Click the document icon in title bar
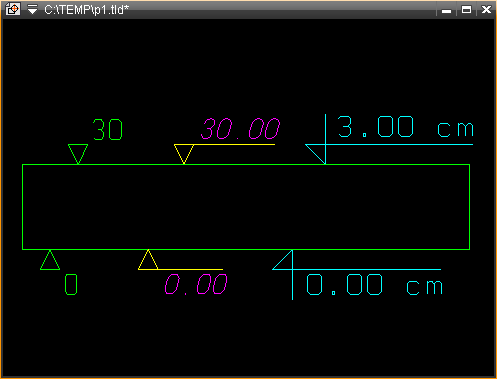Image resolution: width=497 pixels, height=379 pixels. click(13, 9)
